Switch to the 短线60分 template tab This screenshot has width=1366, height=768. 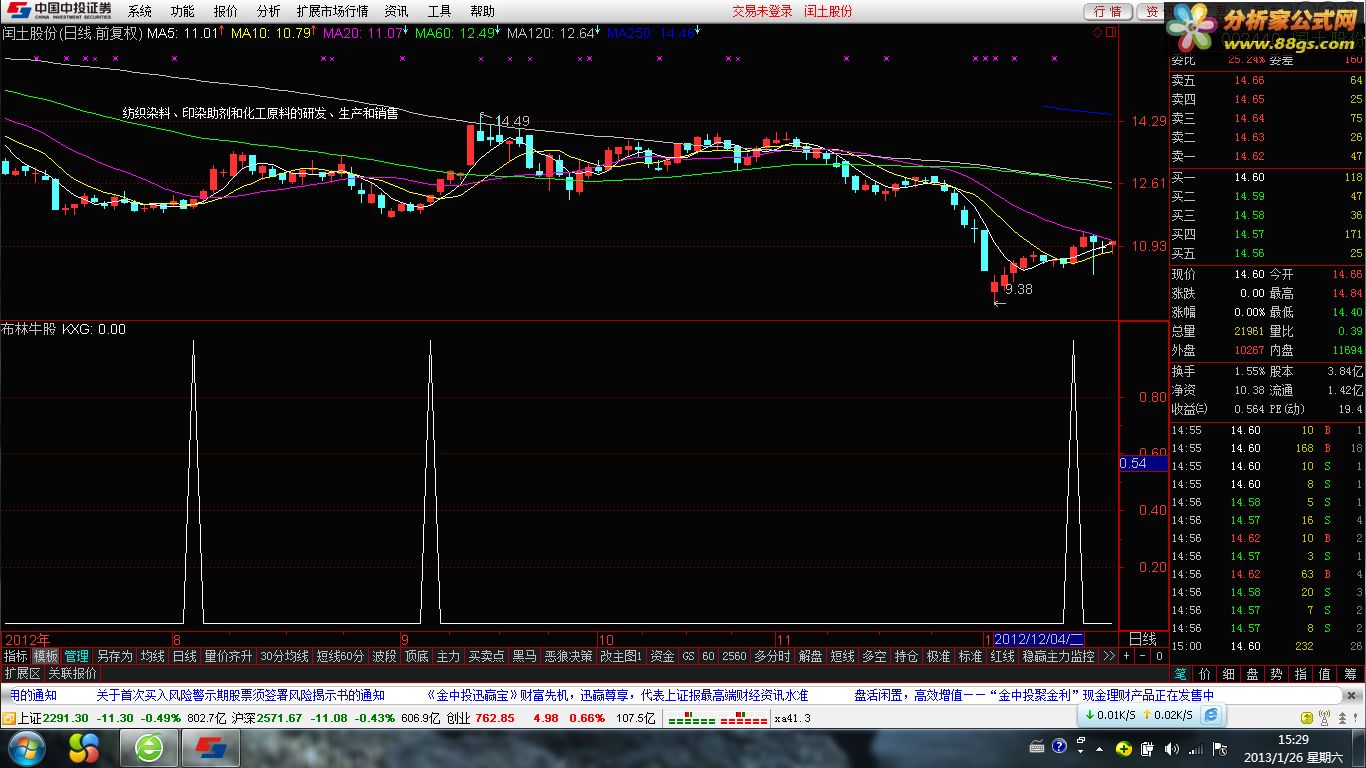340,656
